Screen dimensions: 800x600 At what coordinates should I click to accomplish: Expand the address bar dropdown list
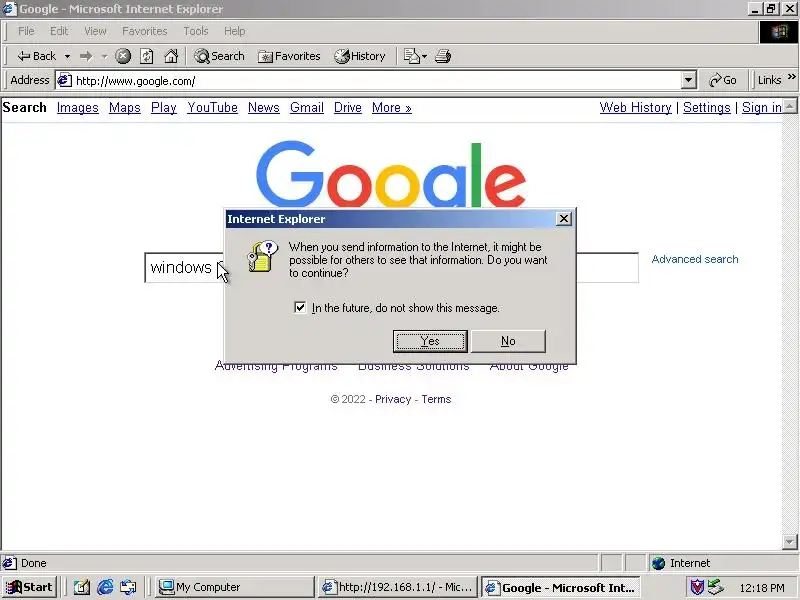click(x=689, y=80)
